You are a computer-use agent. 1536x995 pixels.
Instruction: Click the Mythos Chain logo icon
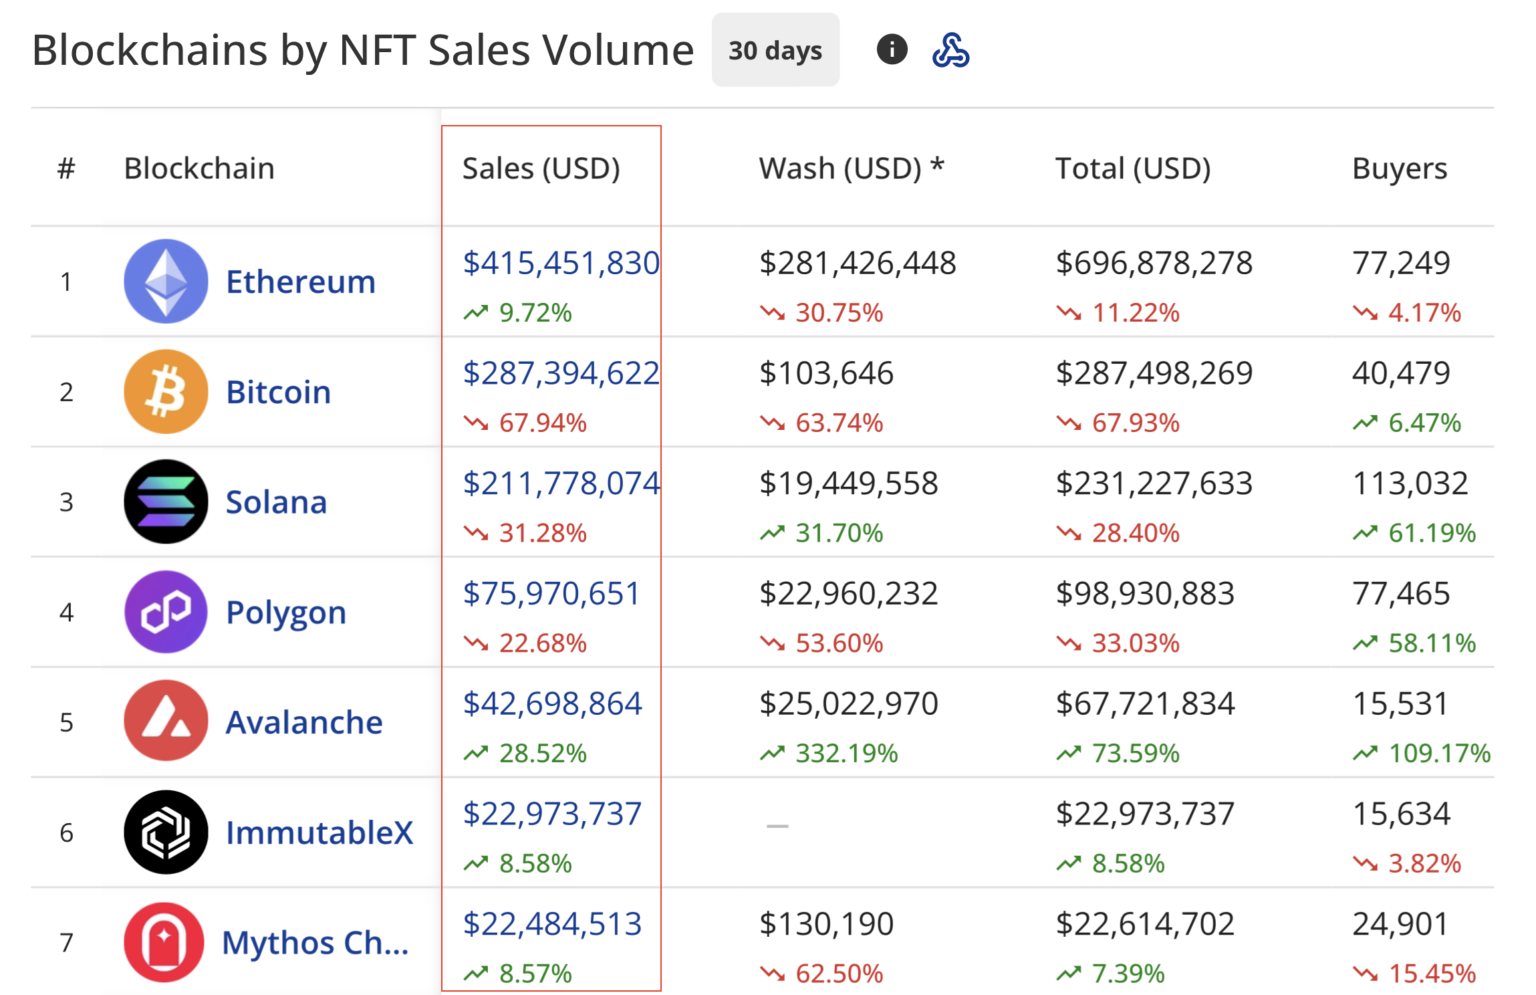(164, 941)
